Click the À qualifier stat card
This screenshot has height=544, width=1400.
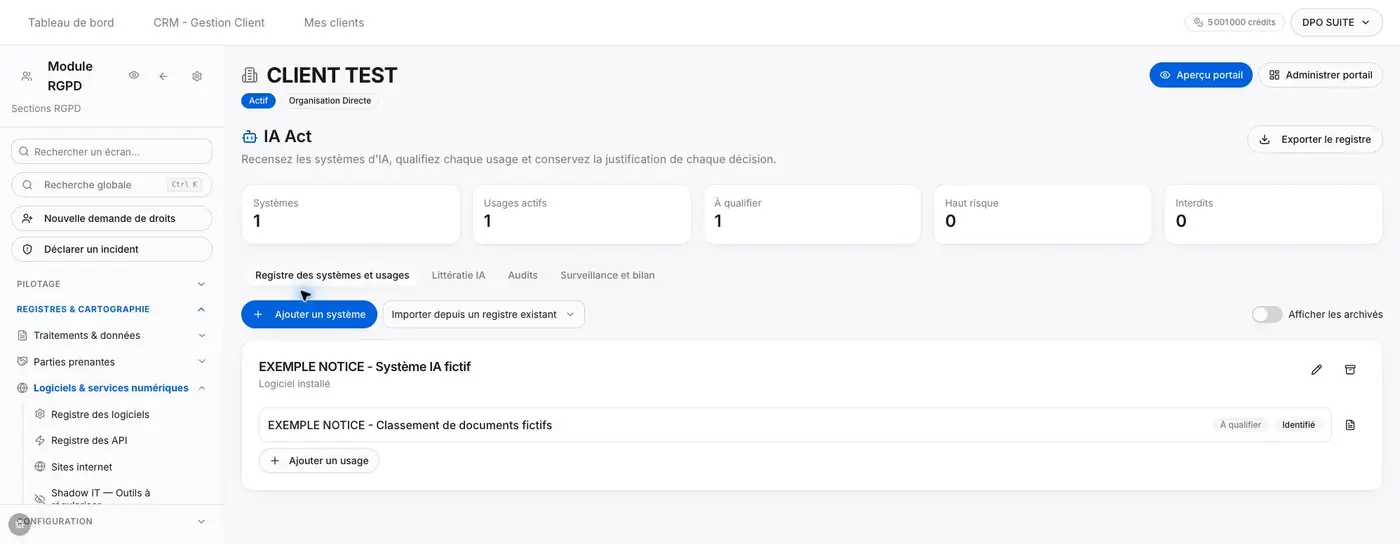(x=812, y=214)
